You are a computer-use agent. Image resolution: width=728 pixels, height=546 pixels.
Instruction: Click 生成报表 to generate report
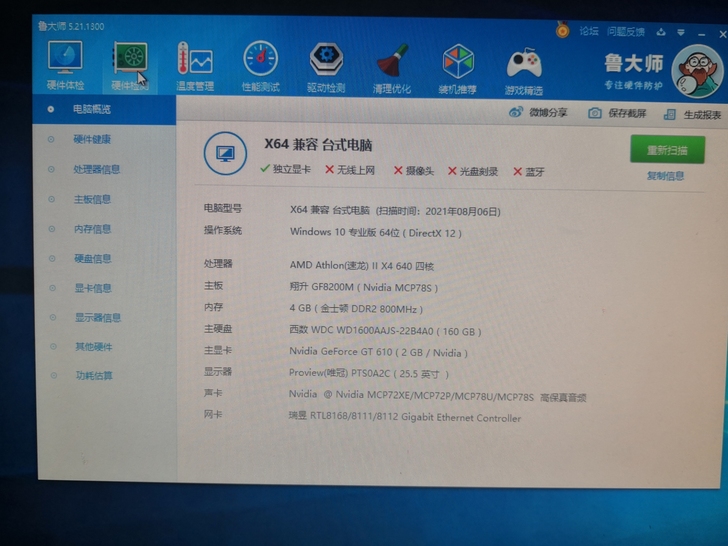point(693,114)
